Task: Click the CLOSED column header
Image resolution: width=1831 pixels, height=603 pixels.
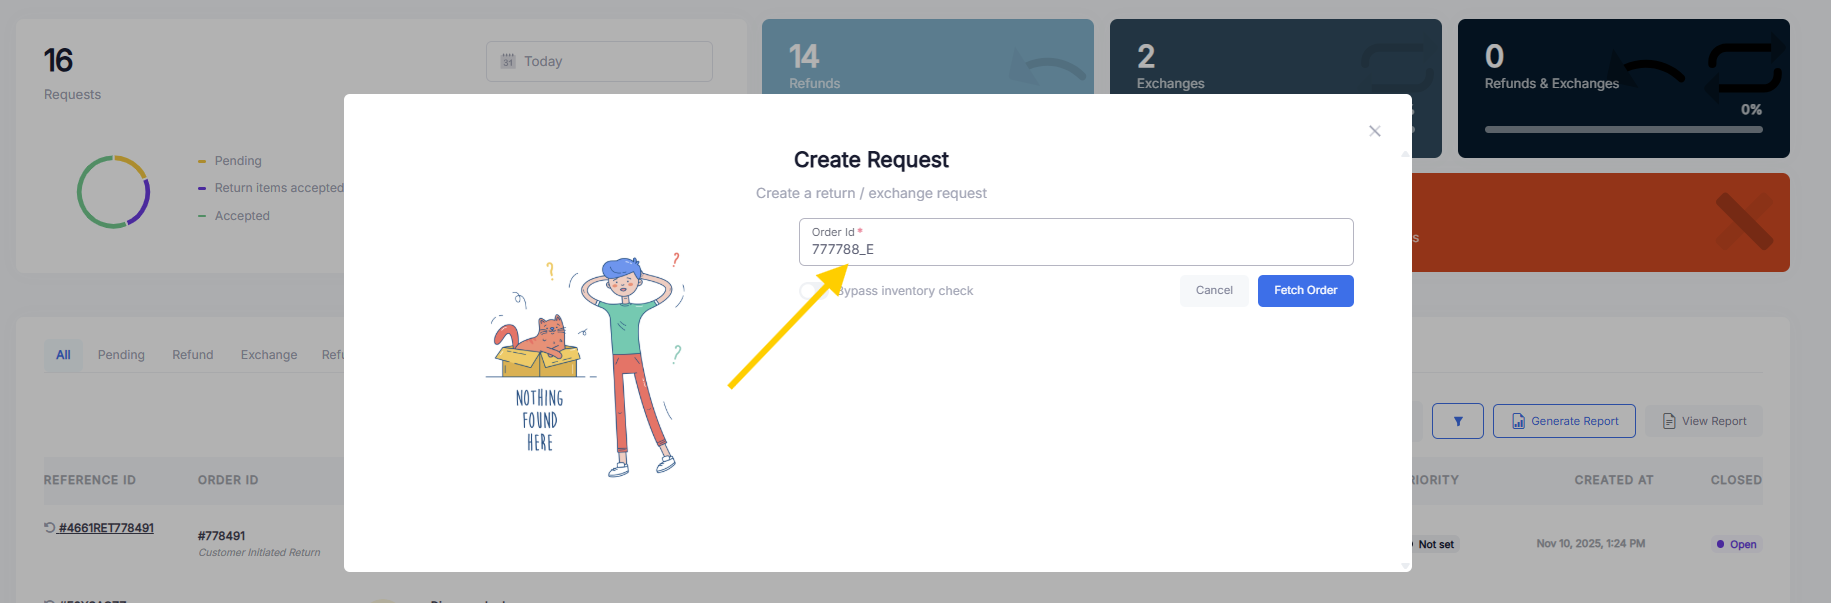Action: point(1736,480)
